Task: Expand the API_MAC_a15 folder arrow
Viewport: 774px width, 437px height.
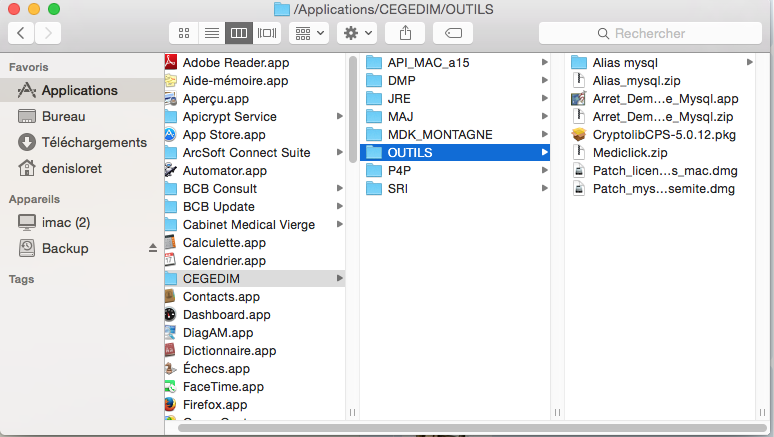Action: (544, 62)
